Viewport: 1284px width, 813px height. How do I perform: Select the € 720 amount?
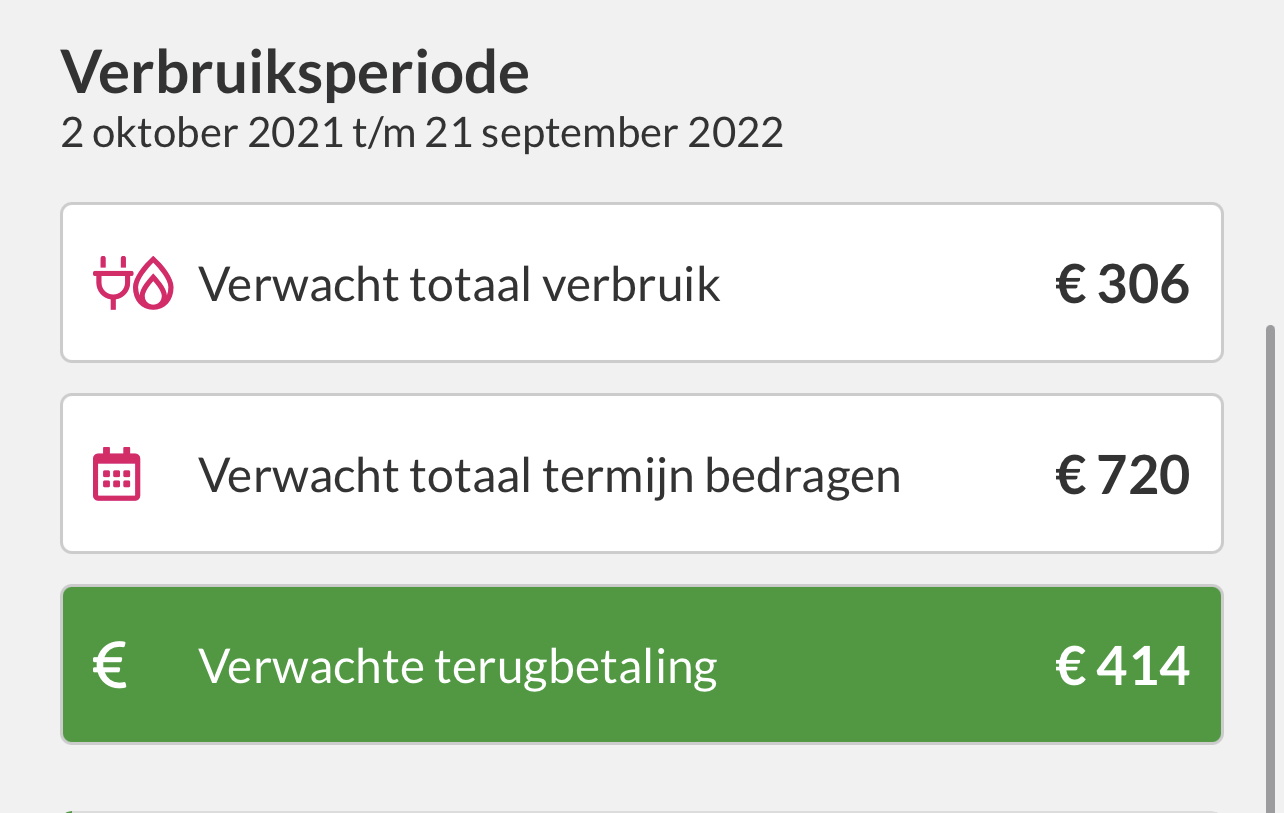[x=1123, y=476]
